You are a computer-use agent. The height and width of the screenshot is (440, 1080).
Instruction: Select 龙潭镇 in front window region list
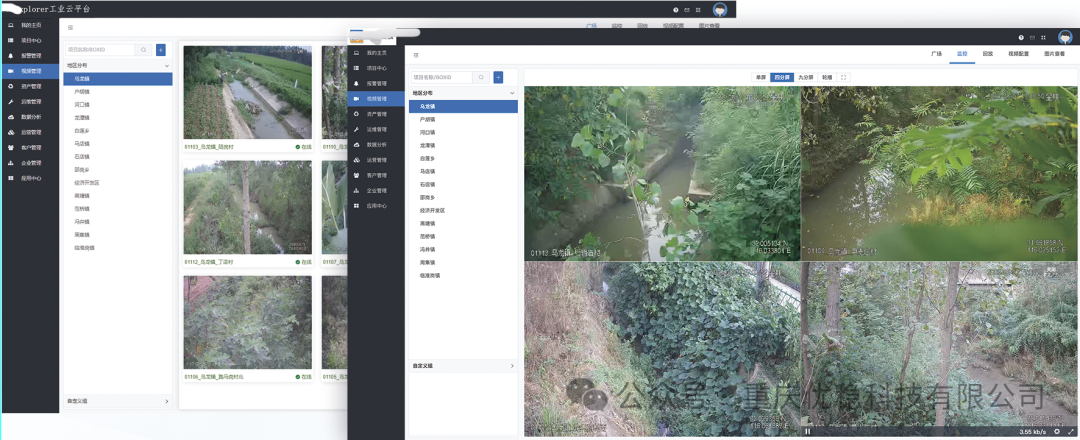[x=428, y=145]
